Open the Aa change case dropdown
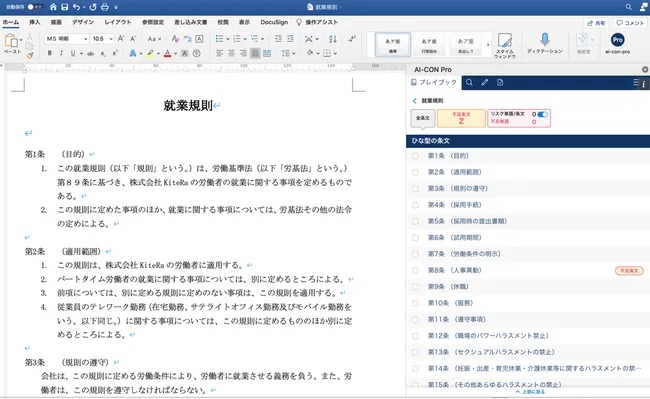The image size is (650, 399). [154, 39]
